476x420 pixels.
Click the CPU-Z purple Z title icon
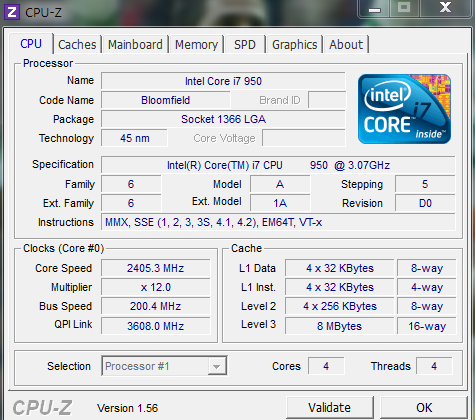12,12
